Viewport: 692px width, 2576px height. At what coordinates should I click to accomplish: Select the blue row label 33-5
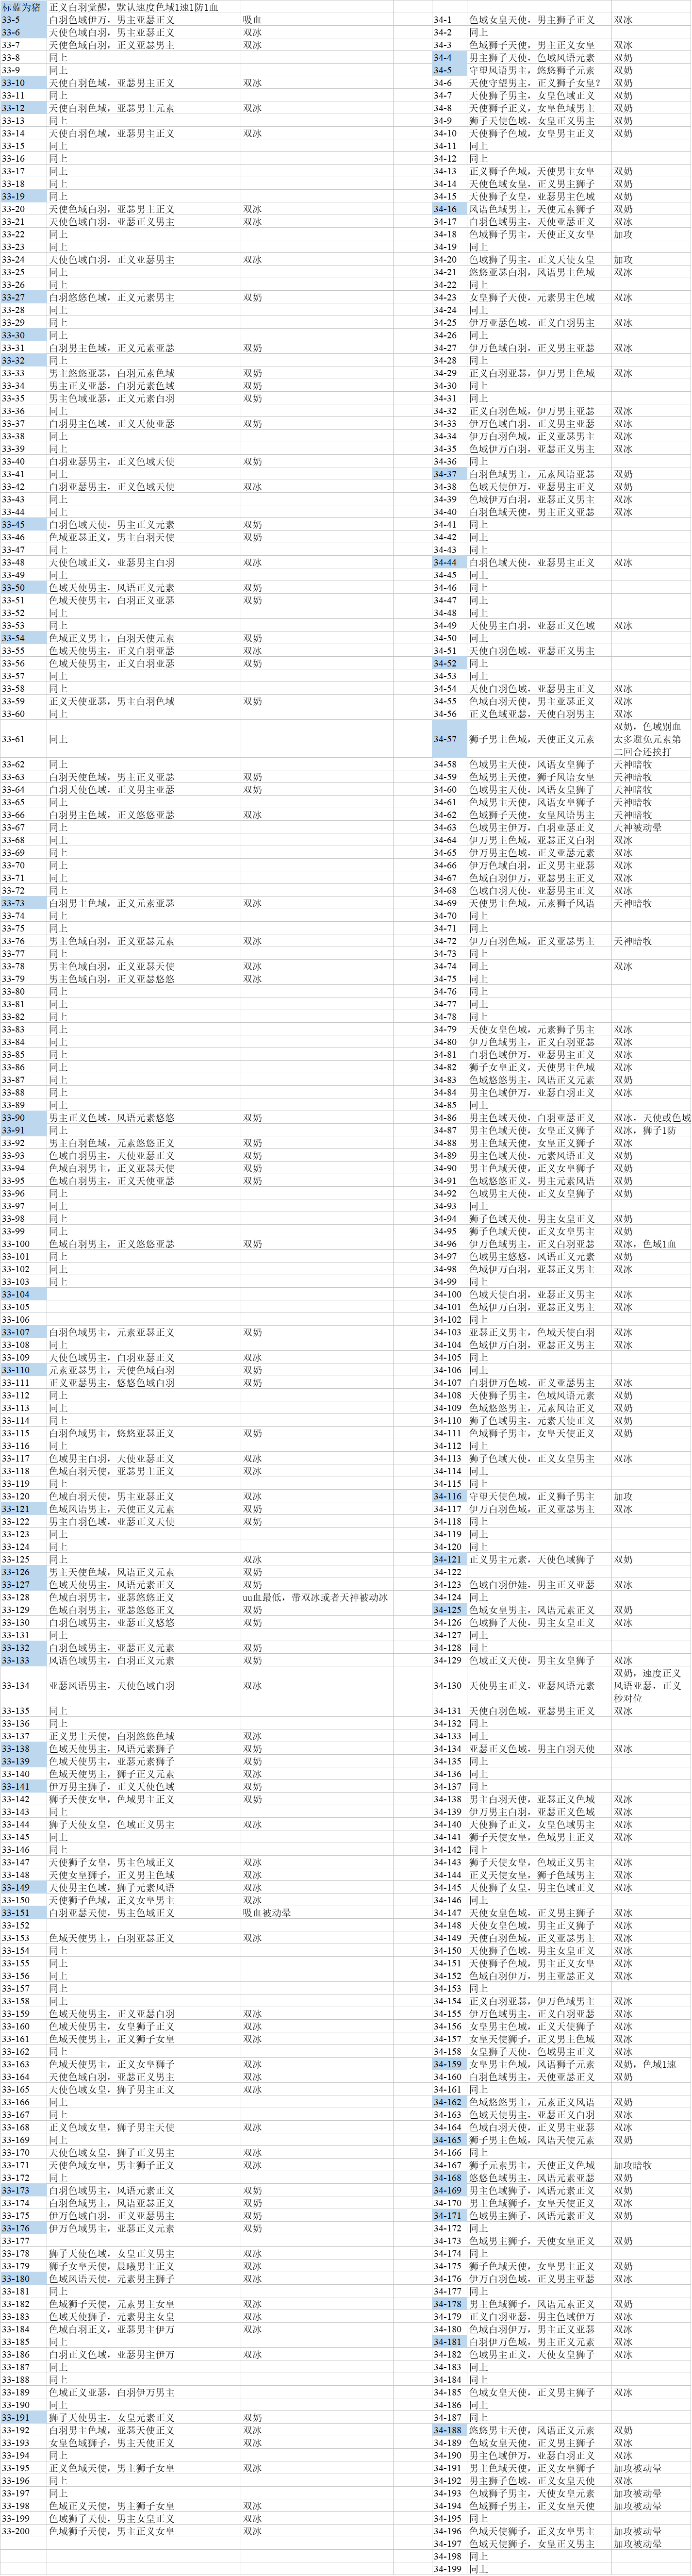point(23,20)
